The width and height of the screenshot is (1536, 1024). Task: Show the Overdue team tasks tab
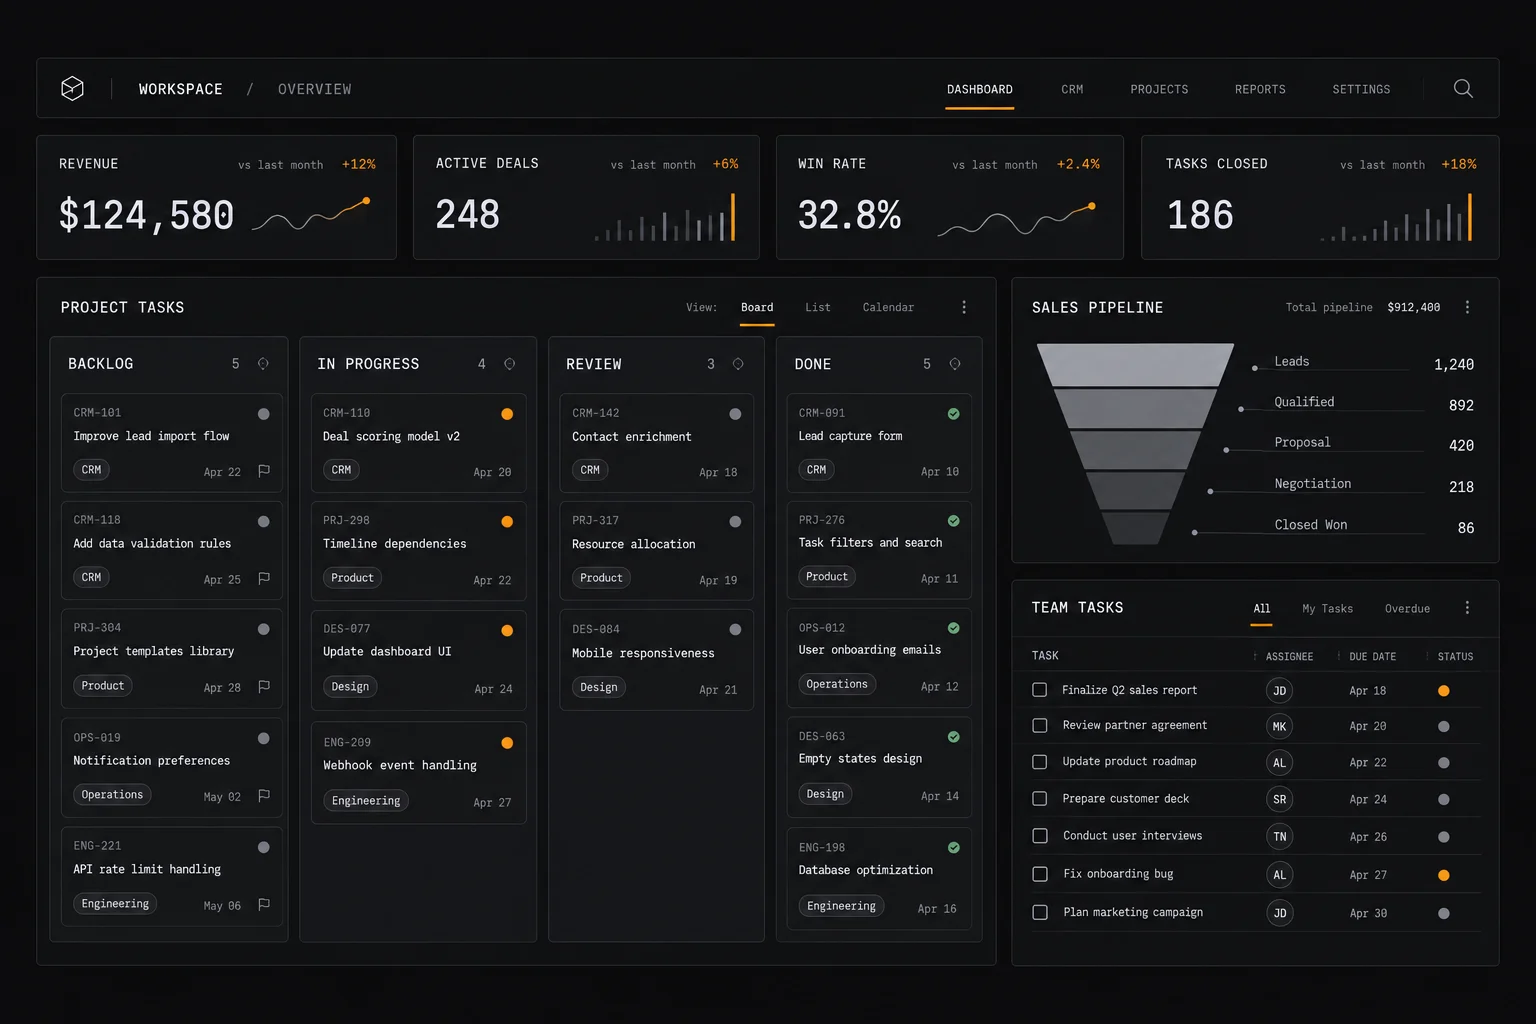coord(1407,609)
